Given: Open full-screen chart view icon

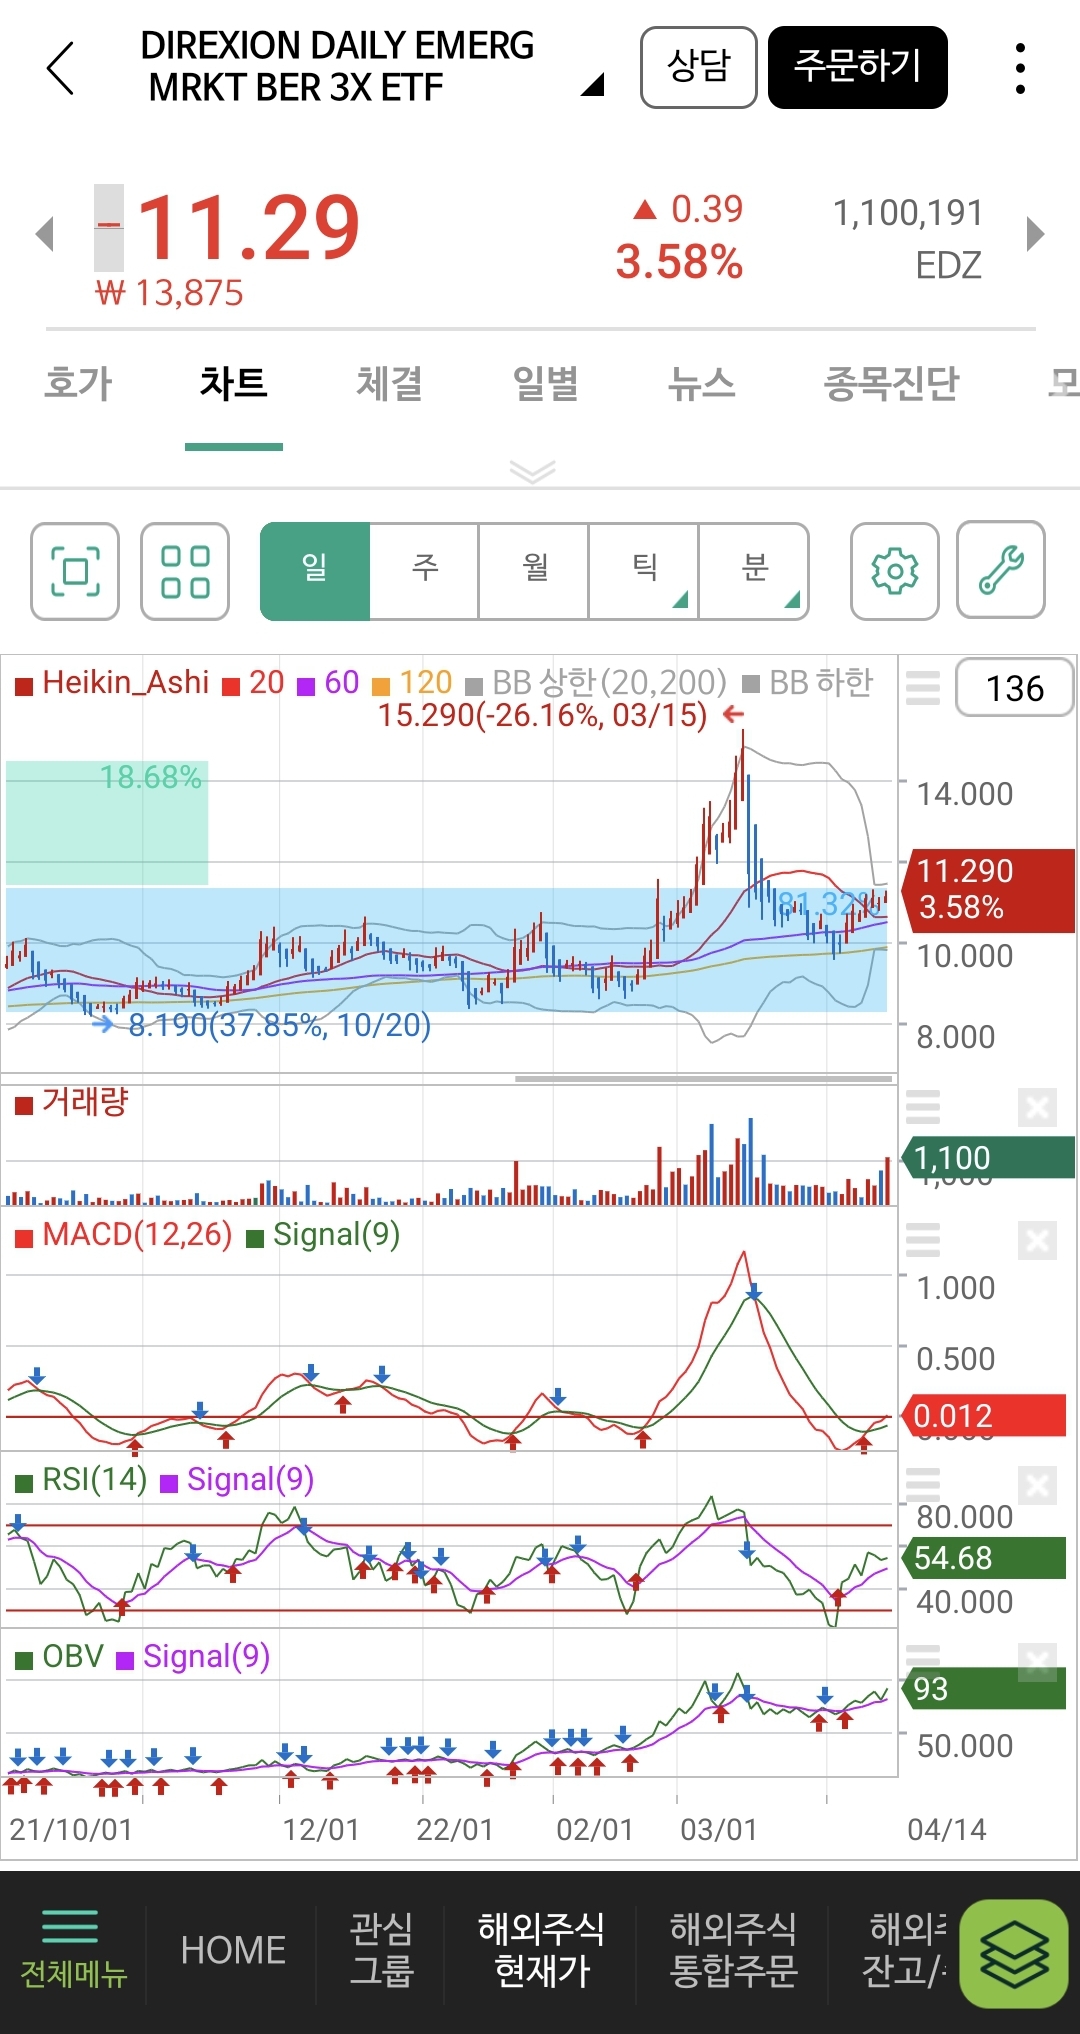Looking at the screenshot, I should point(75,571).
